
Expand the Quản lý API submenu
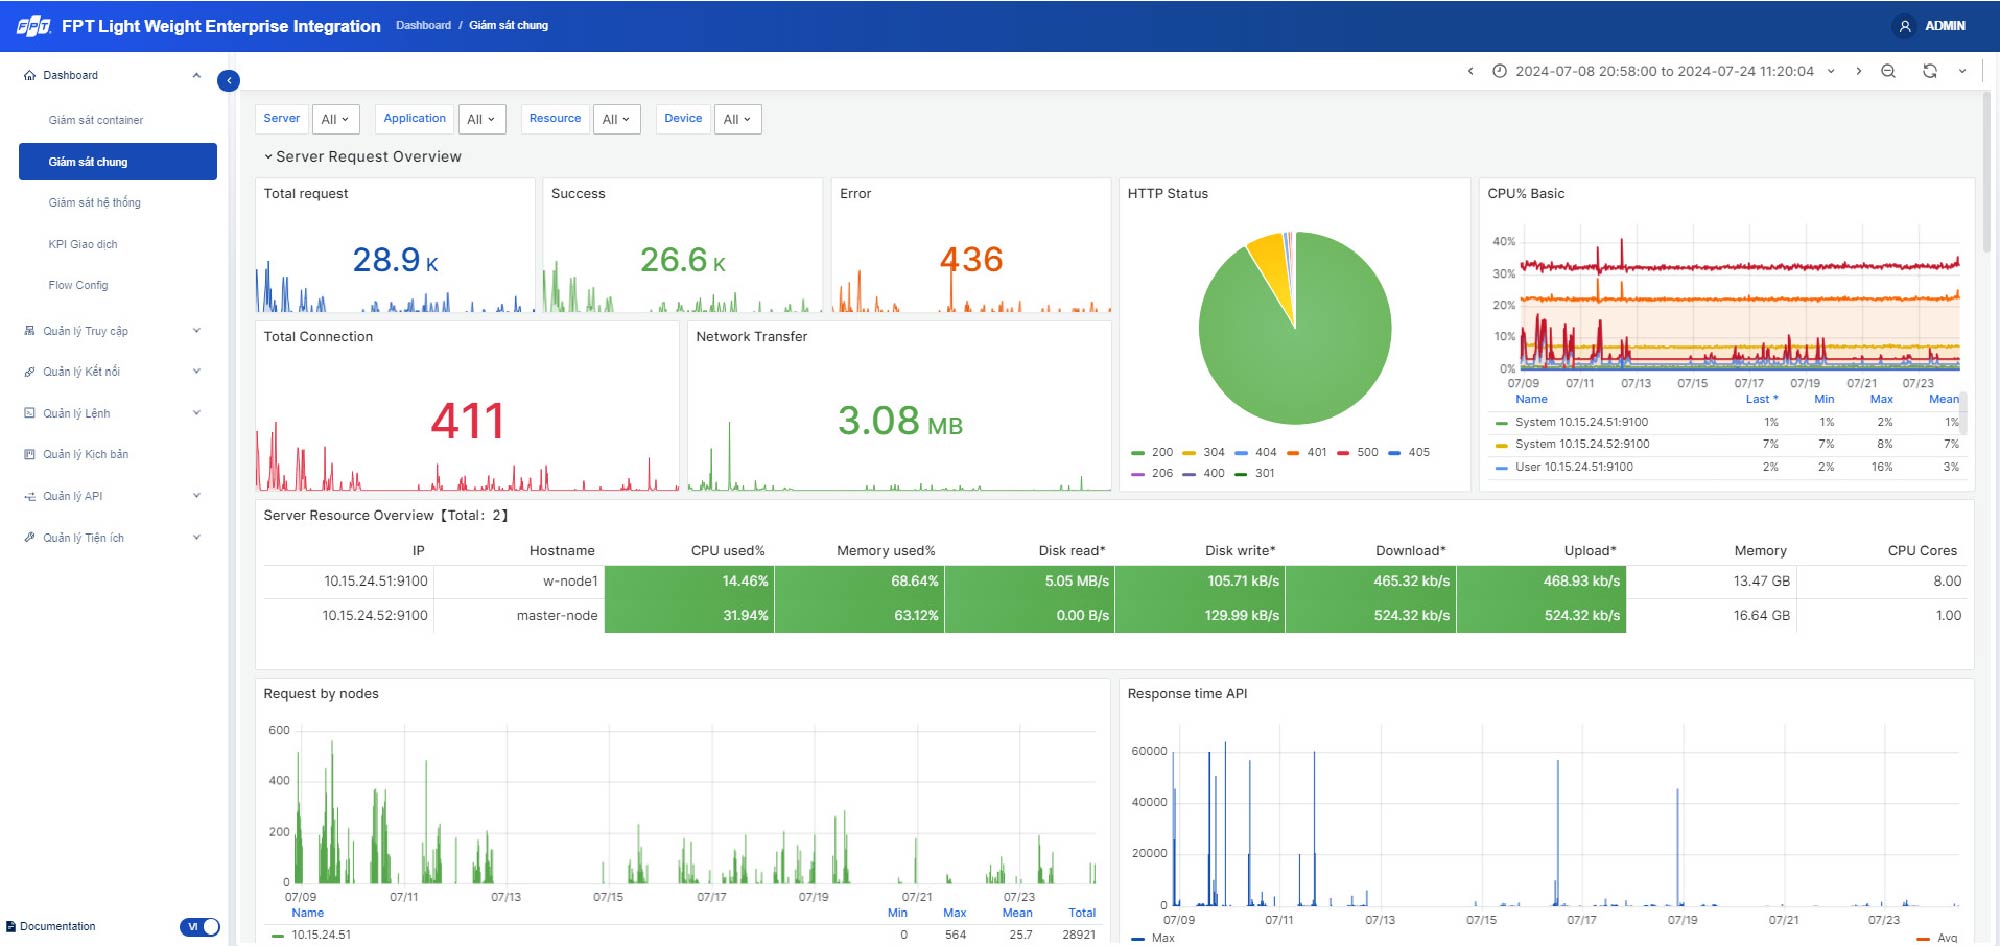click(x=197, y=496)
